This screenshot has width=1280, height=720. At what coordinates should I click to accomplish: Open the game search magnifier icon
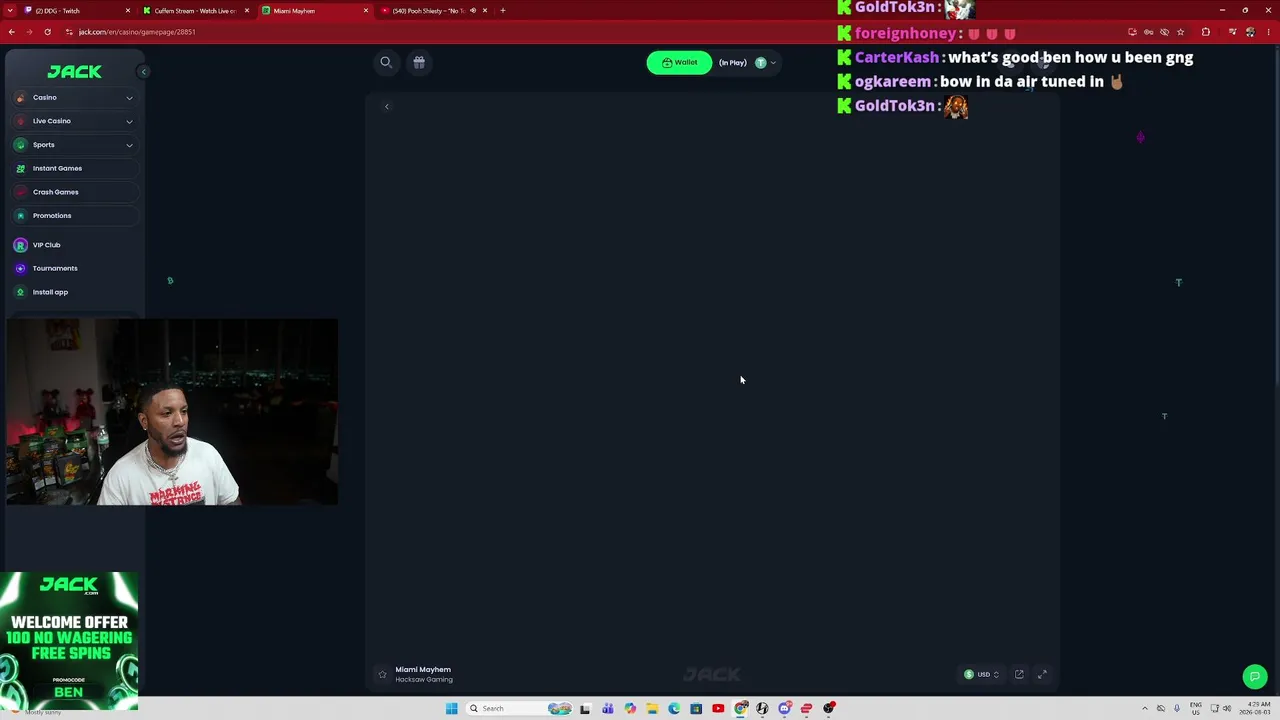click(386, 62)
